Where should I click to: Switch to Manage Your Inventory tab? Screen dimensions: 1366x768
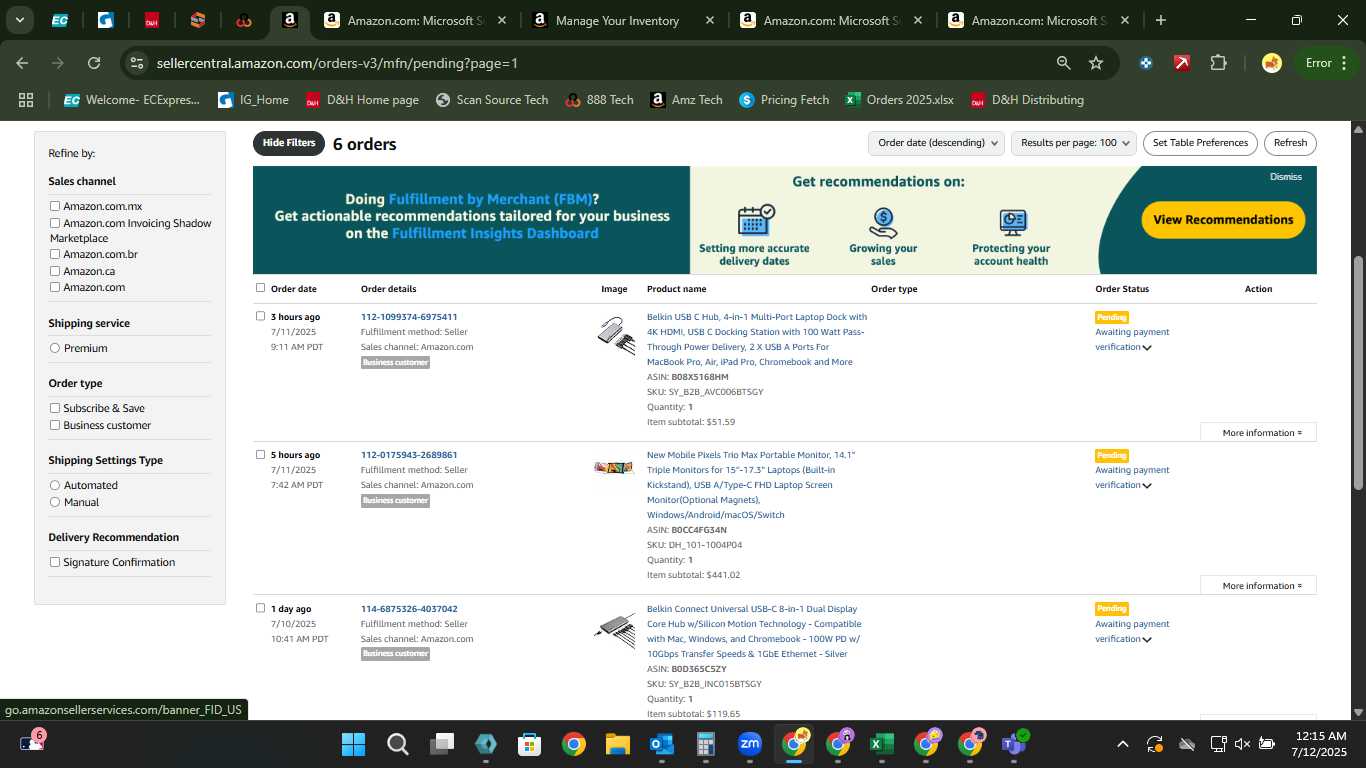617,20
